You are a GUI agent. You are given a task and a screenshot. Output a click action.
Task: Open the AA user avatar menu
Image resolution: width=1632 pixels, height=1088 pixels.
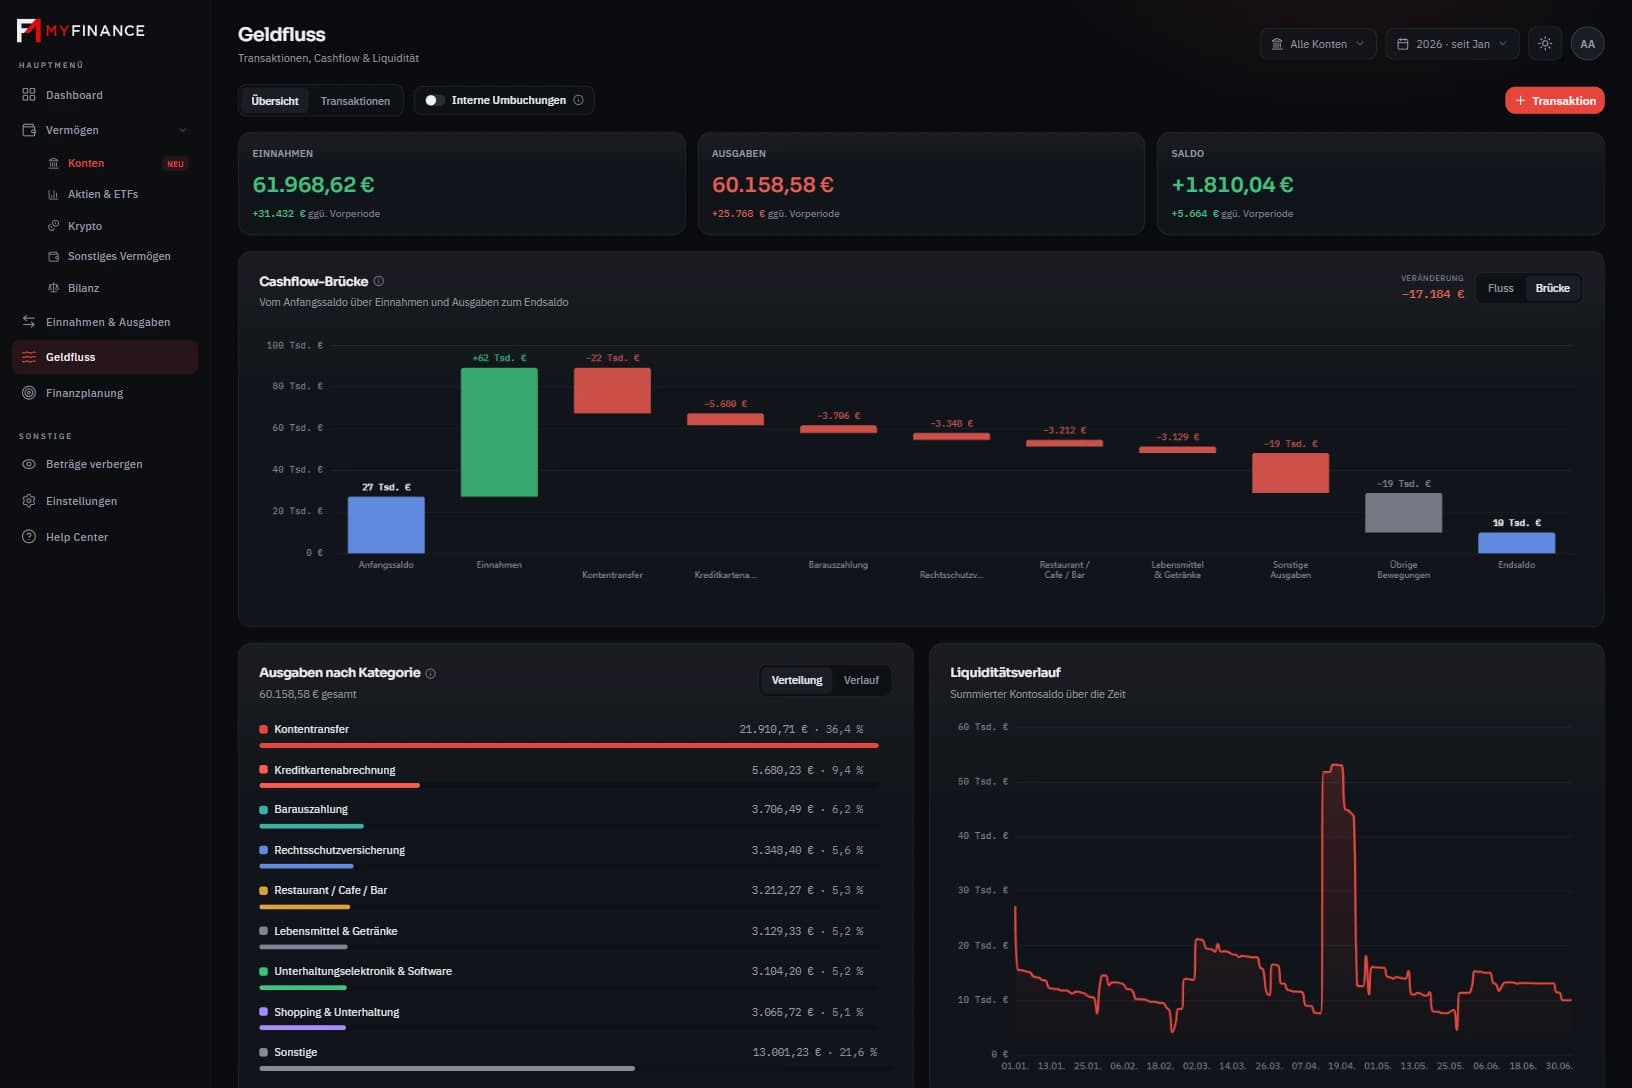coord(1587,44)
